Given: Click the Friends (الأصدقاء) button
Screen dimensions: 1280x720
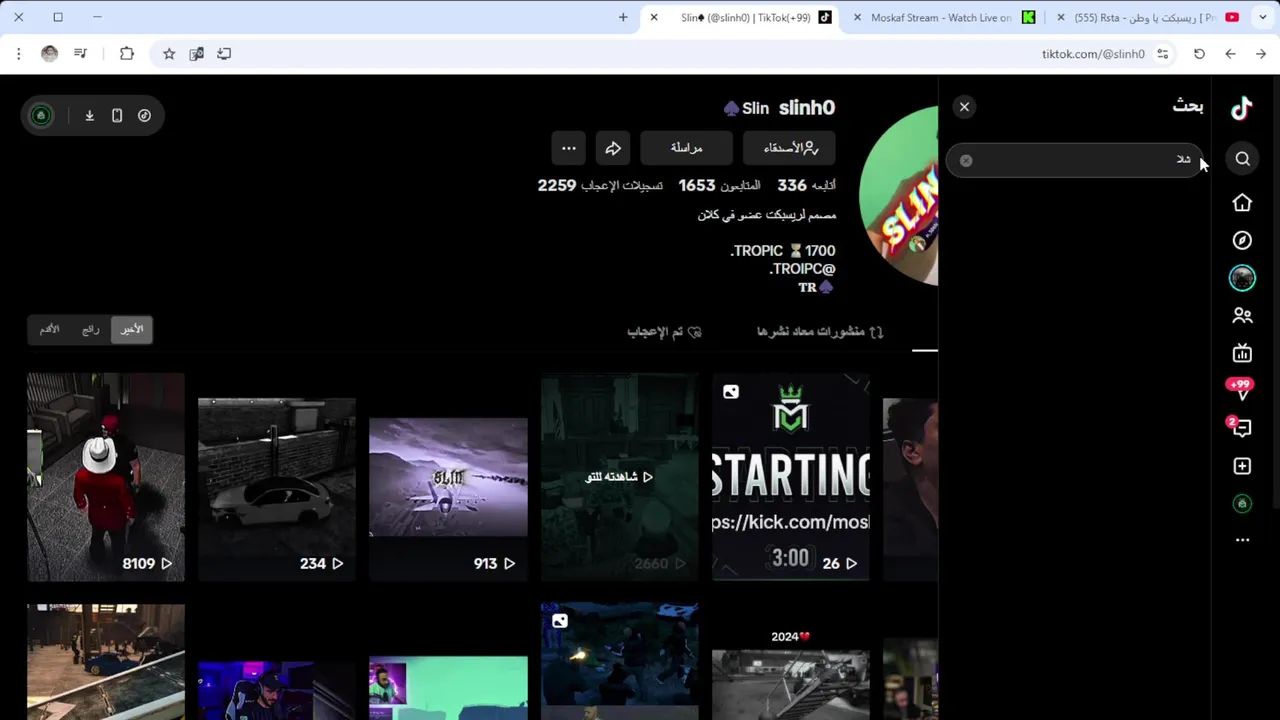Looking at the screenshot, I should click(790, 148).
